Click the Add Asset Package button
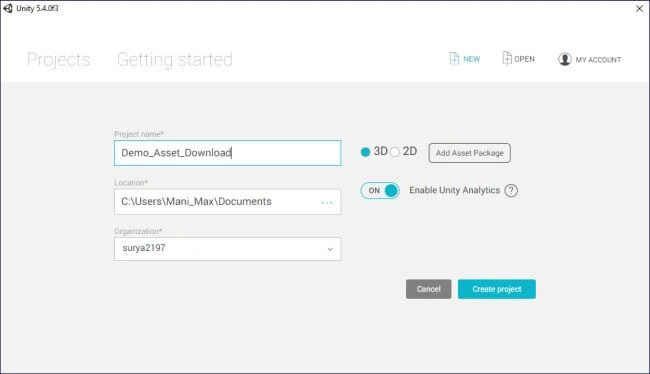The image size is (650, 374). coord(470,153)
